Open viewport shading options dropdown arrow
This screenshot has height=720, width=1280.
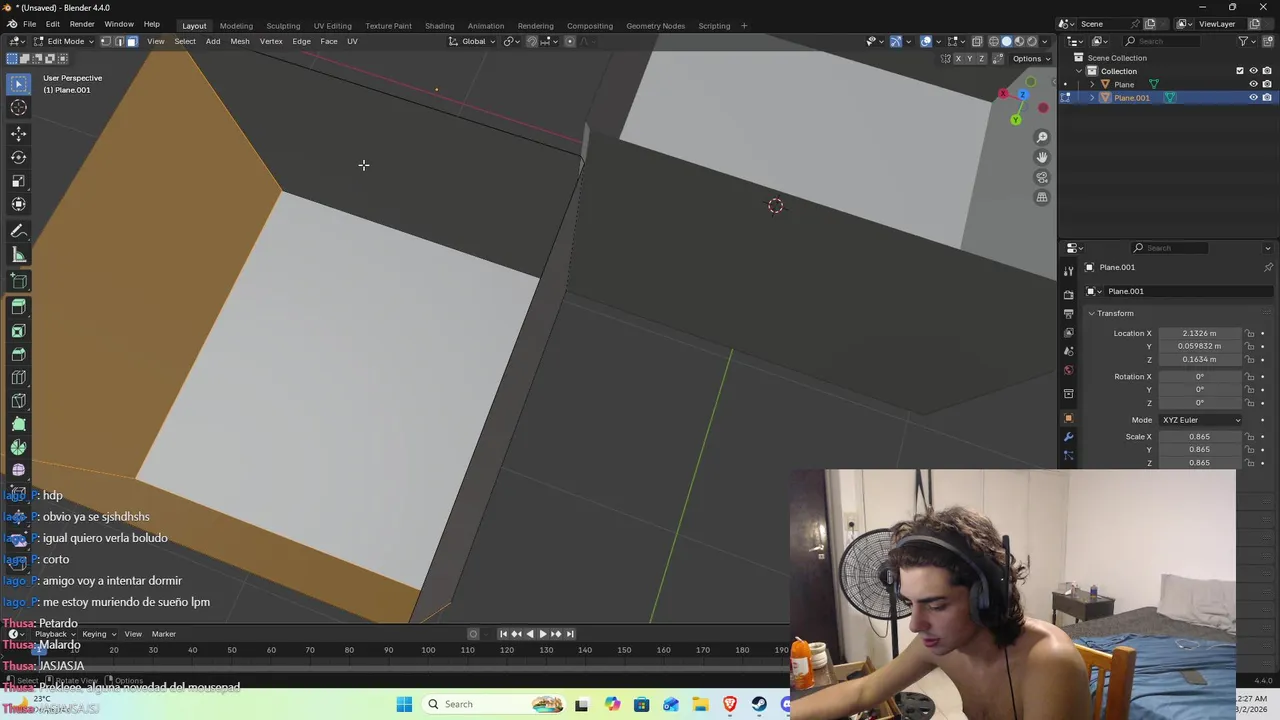[1045, 41]
